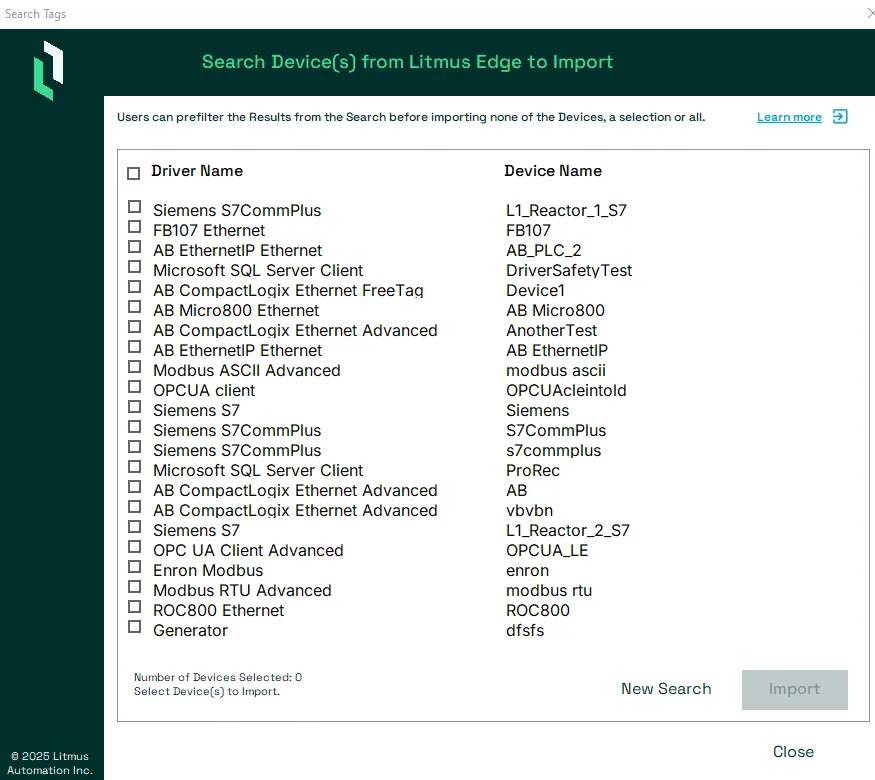This screenshot has height=780, width=875.
Task: Click the Number of Devices Selected text
Action: click(218, 677)
